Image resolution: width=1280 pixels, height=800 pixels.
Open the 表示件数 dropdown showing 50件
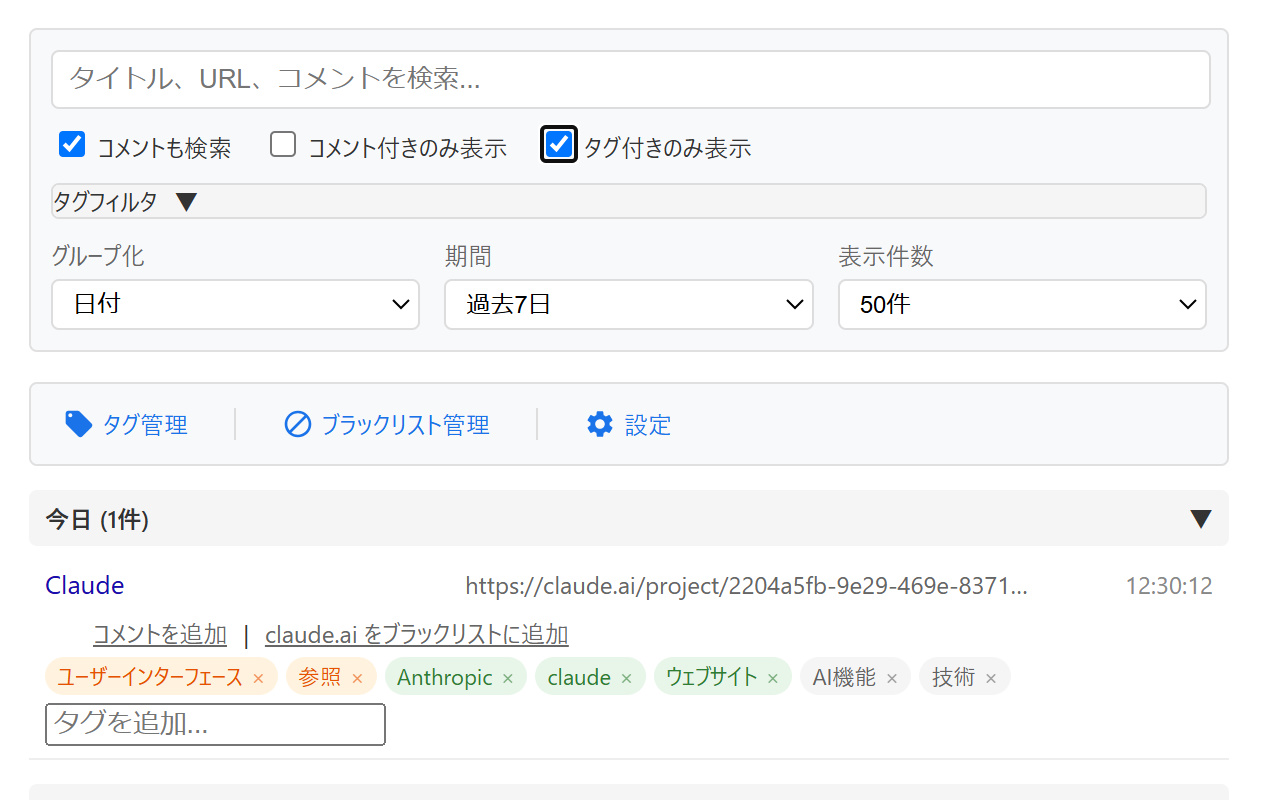pyautogui.click(x=1021, y=304)
